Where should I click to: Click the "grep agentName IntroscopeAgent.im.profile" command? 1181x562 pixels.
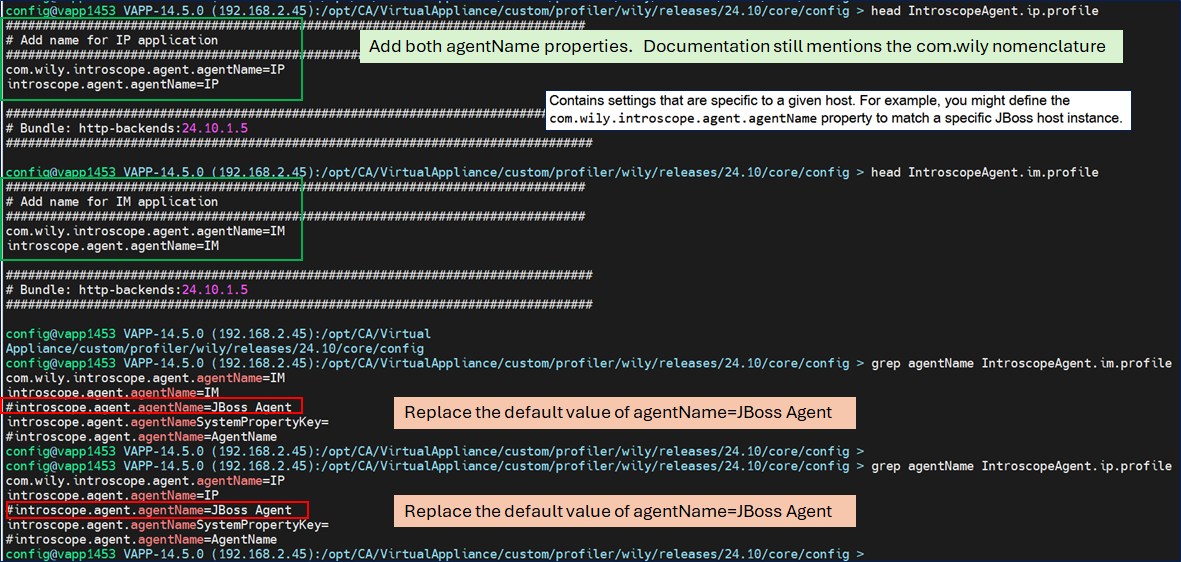(x=1021, y=363)
